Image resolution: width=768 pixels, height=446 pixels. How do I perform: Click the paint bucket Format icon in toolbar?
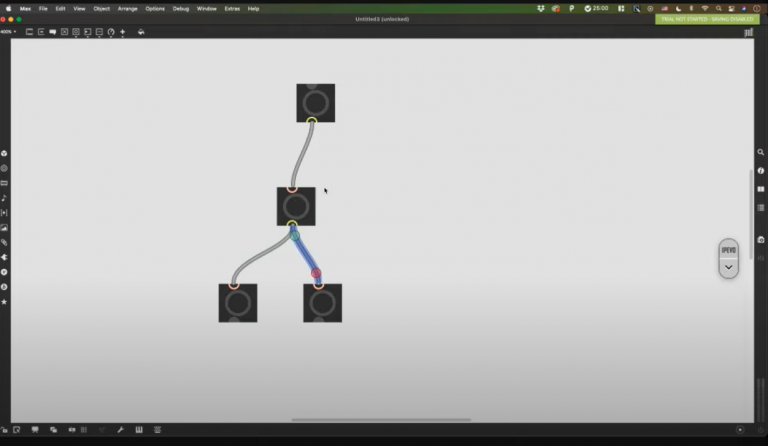(141, 32)
